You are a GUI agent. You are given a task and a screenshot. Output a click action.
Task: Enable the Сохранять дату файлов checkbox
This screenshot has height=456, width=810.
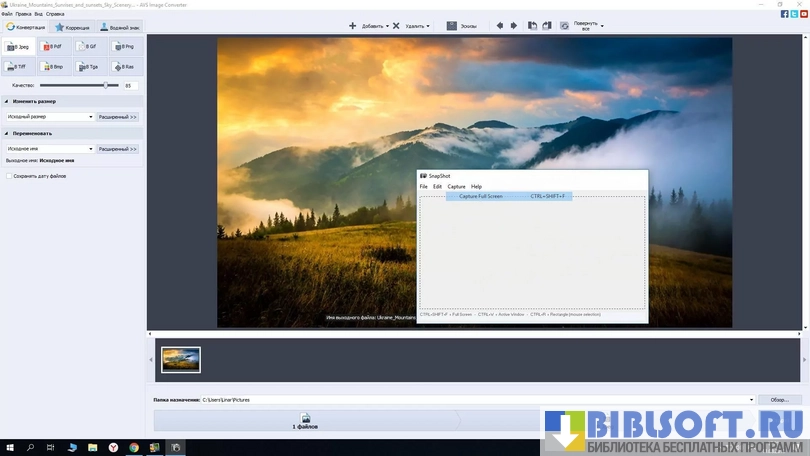(x=9, y=176)
